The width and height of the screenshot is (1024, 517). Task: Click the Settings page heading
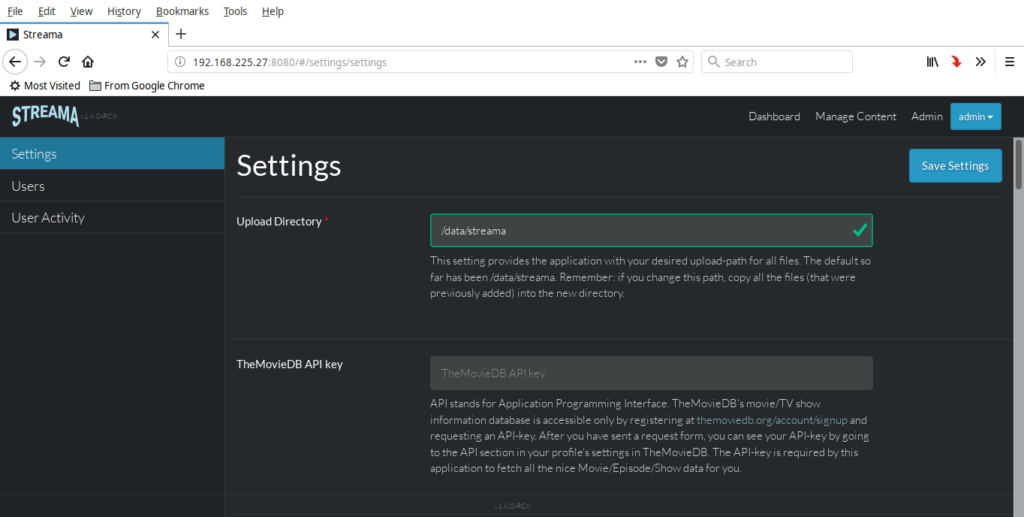(x=289, y=166)
